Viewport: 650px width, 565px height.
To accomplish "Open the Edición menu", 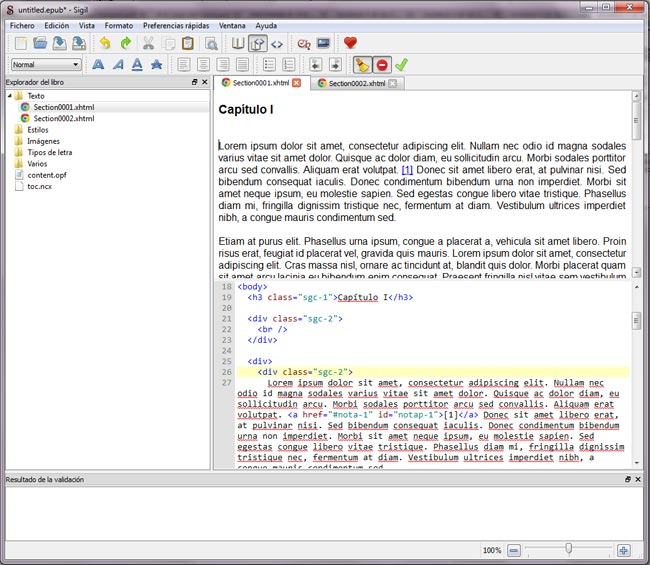I will [x=57, y=26].
